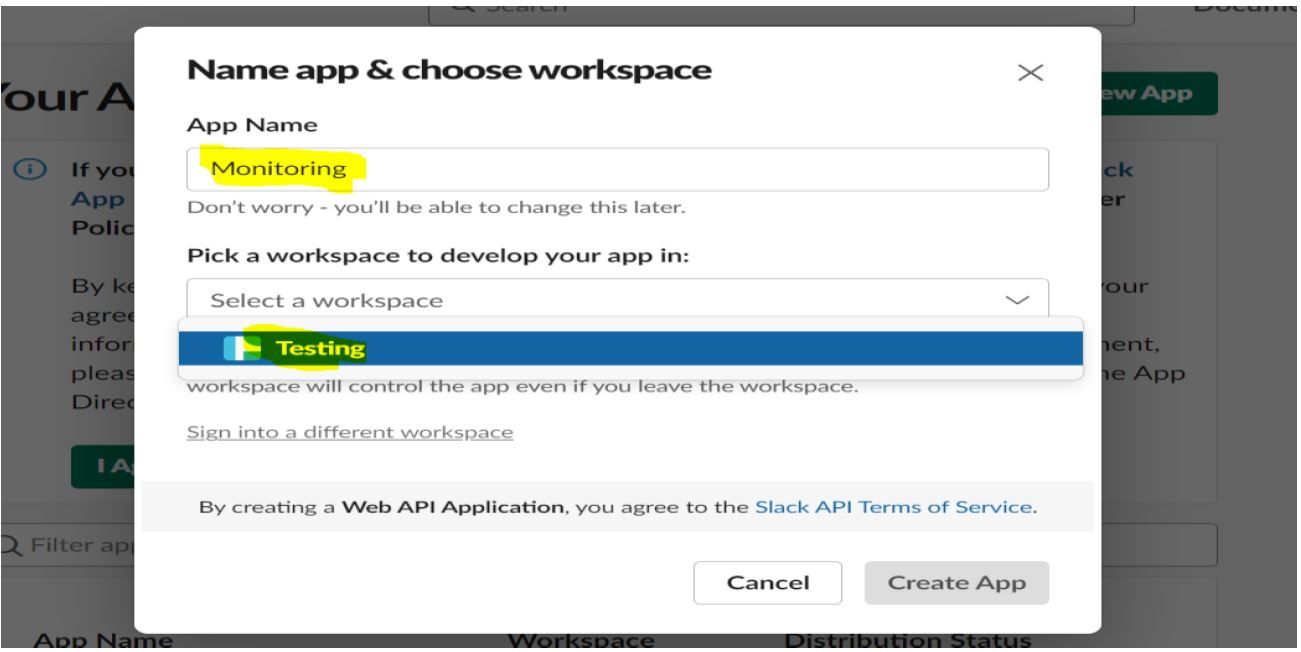Image resolution: width=1301 pixels, height=652 pixels.
Task: Click the 'Don't worry' hint text
Action: click(438, 209)
